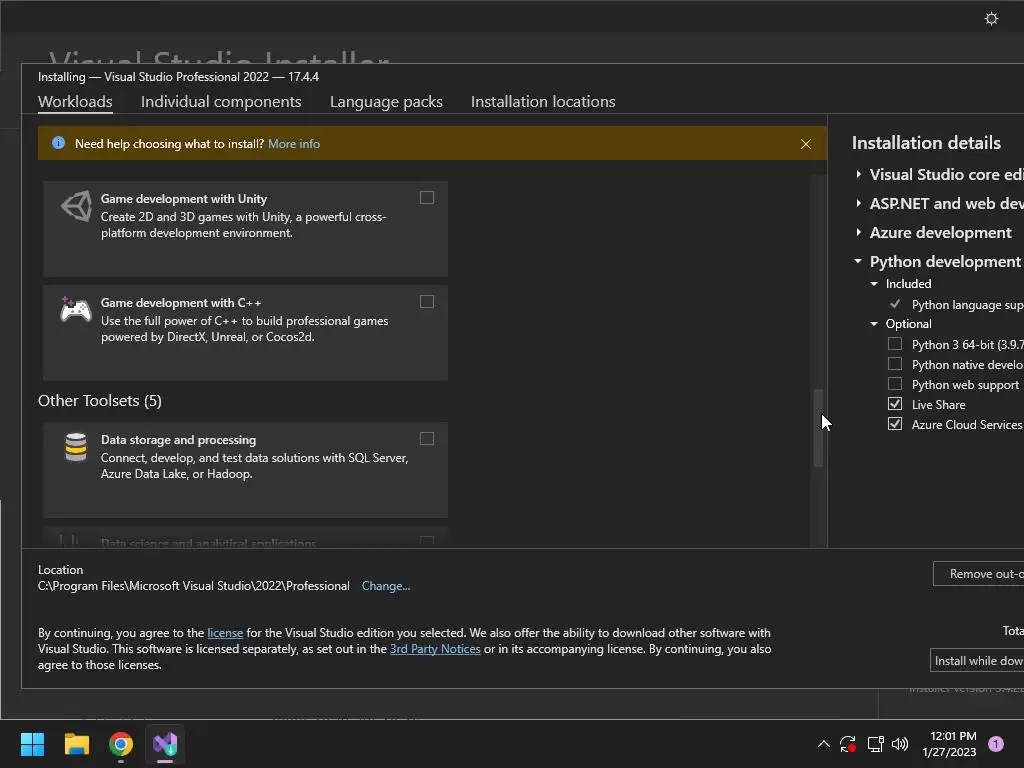Collapse the Included section
Viewport: 1024px width, 768px height.
(x=874, y=284)
